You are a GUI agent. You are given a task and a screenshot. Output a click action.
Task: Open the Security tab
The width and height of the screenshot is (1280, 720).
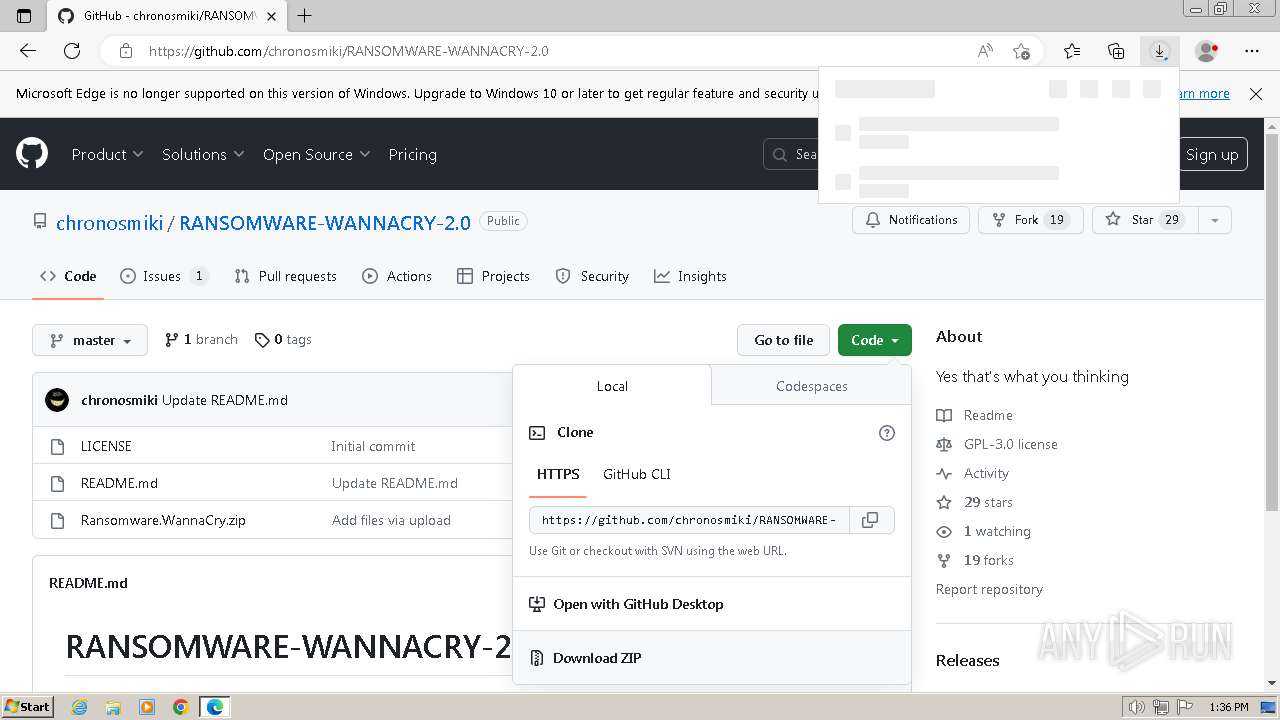coord(592,276)
